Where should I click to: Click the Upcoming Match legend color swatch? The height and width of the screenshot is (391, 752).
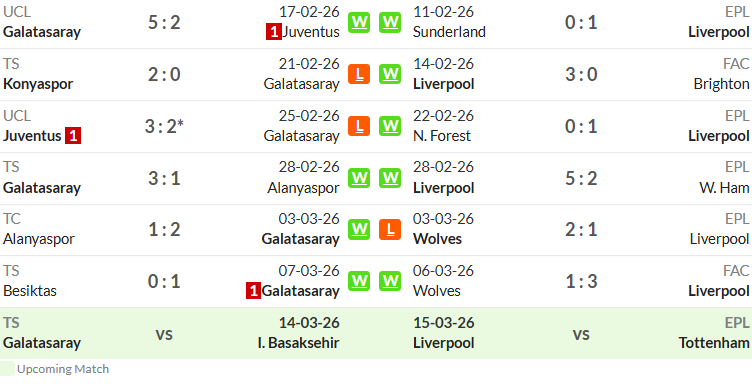click(7, 369)
